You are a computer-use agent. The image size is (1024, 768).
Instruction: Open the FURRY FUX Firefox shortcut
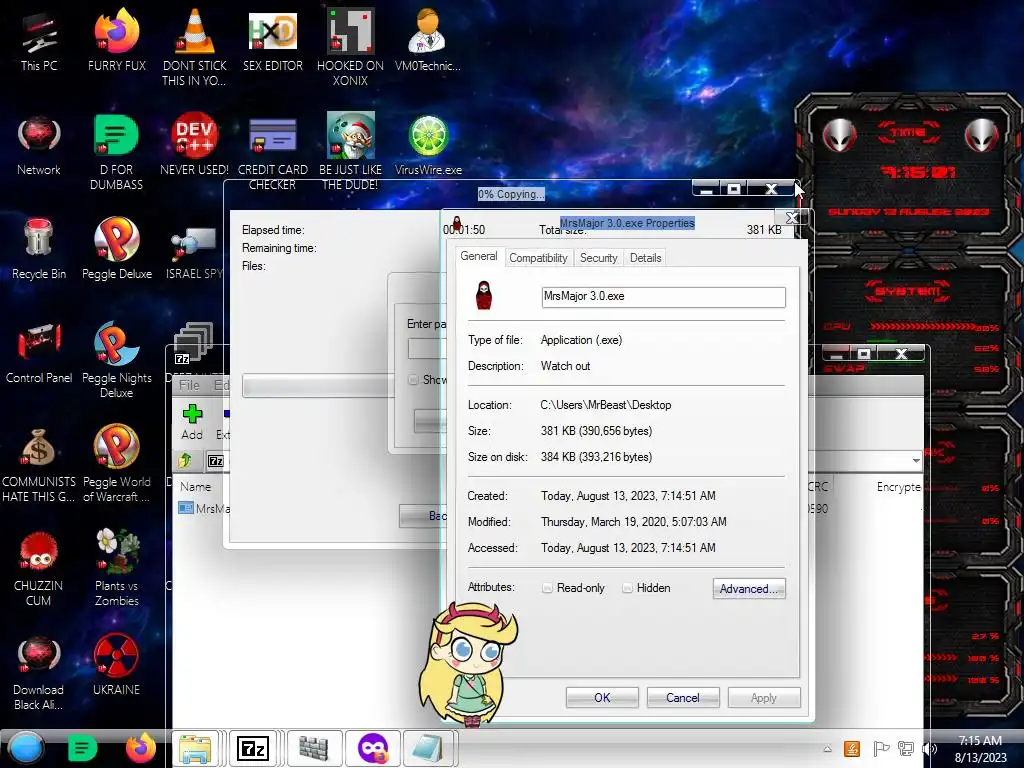click(116, 42)
